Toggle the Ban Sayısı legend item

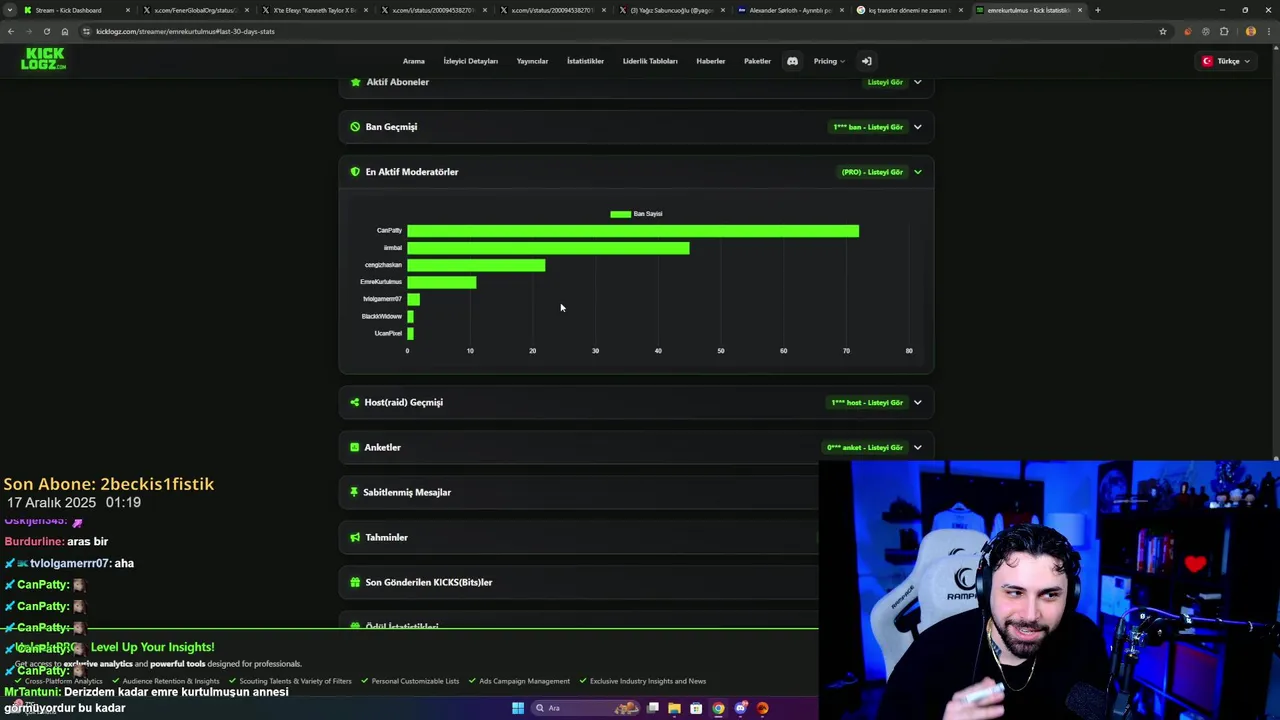tap(637, 214)
